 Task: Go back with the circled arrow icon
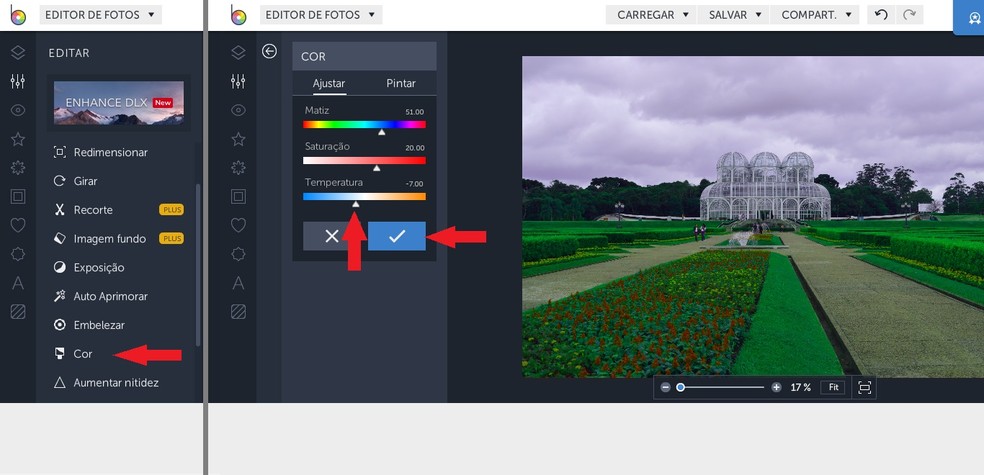[x=269, y=51]
